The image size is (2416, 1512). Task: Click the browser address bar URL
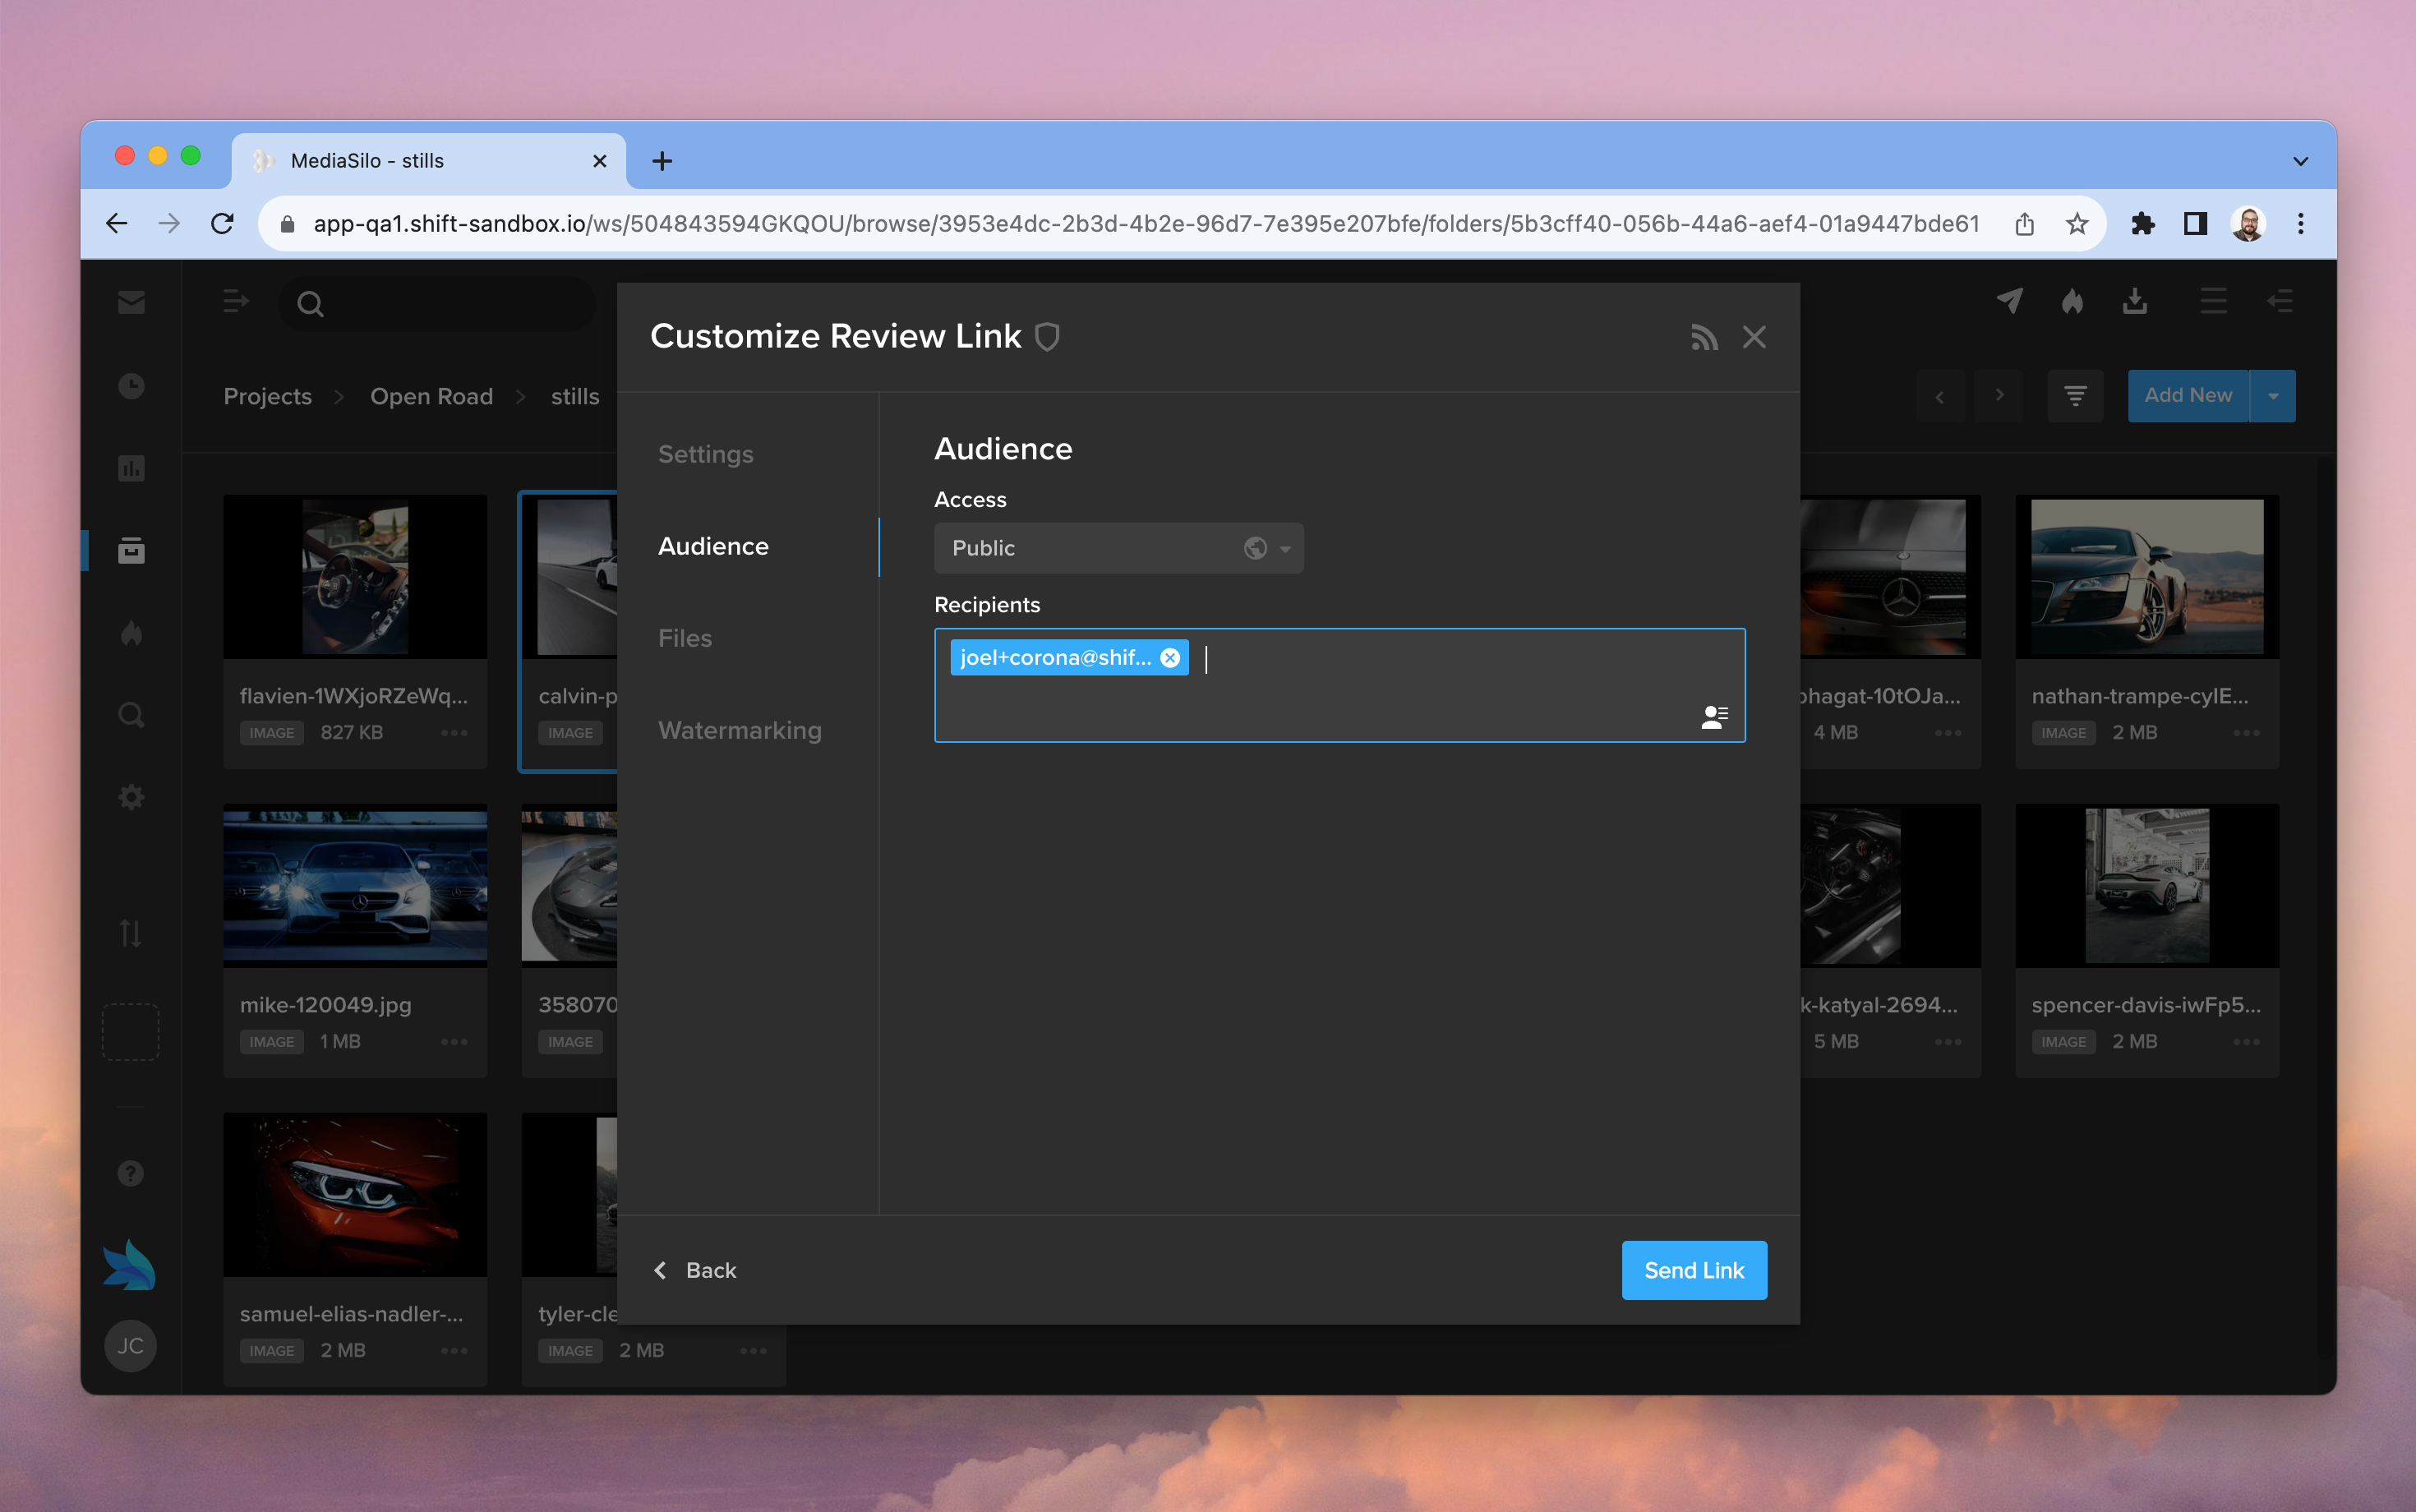[x=1146, y=224]
